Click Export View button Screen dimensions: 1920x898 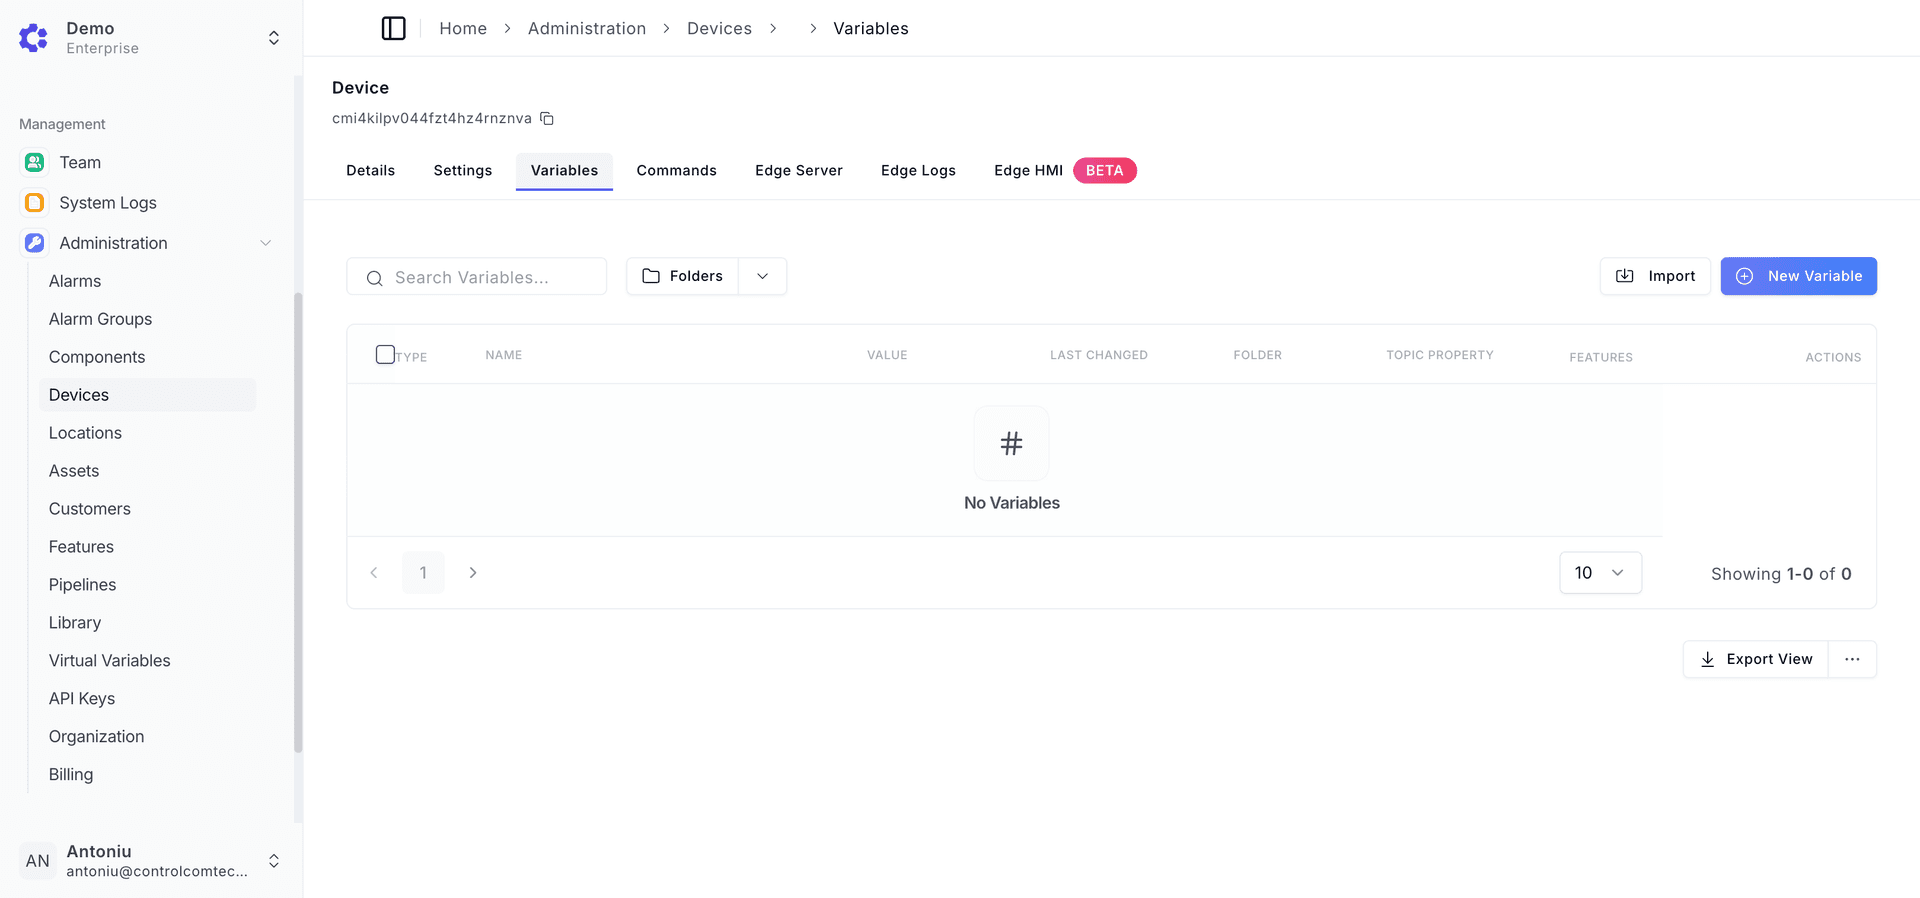tap(1756, 659)
